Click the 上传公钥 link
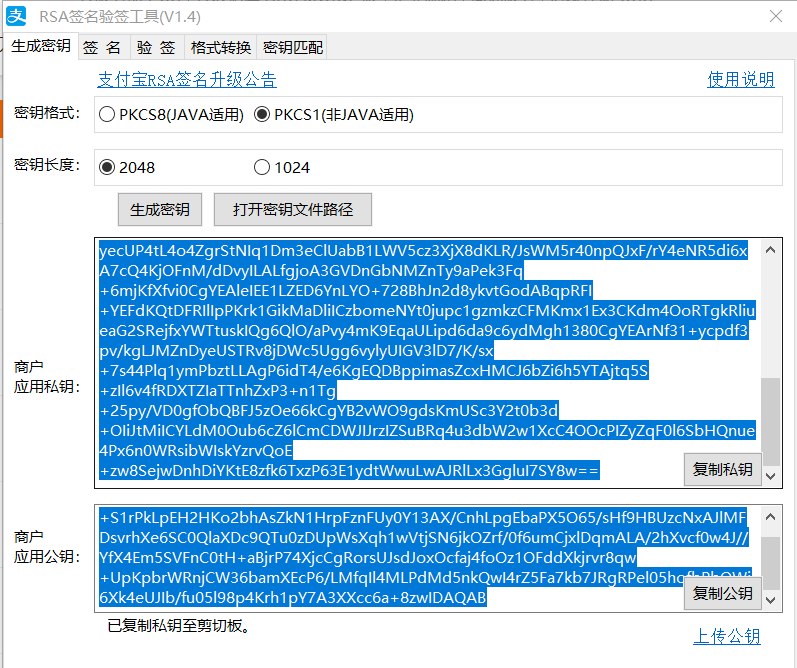Screen dimensions: 797x668 point(727,636)
